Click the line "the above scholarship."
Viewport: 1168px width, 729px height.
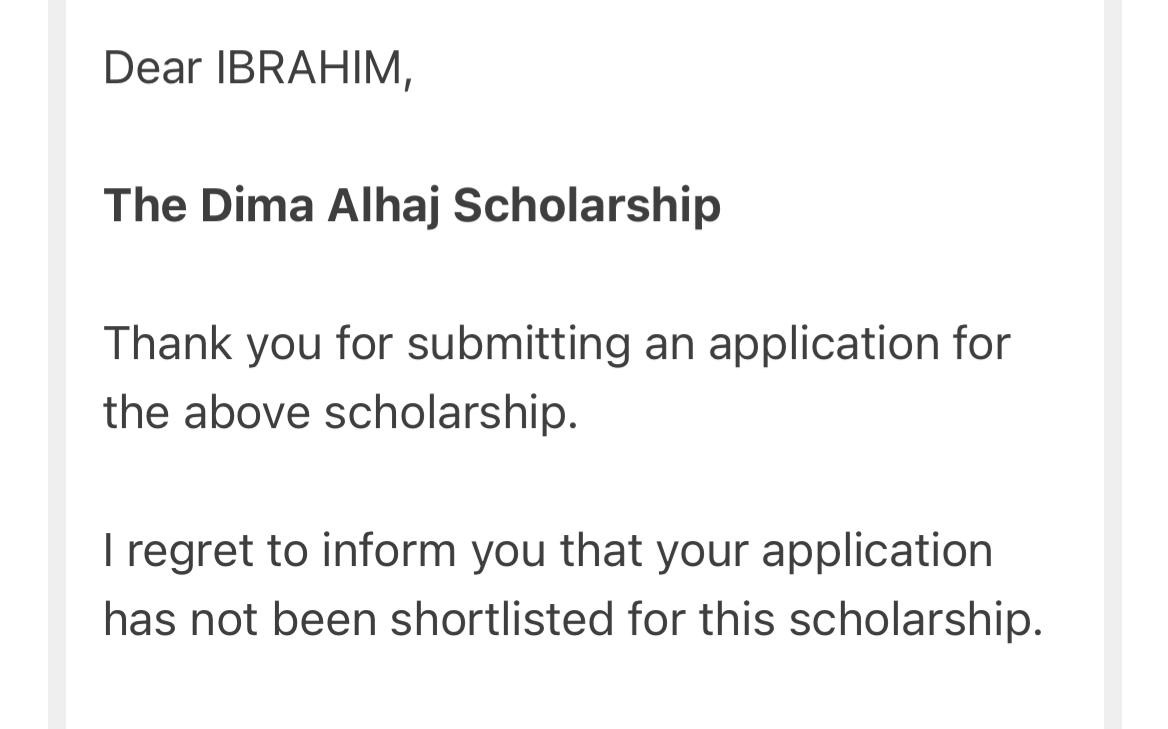tap(340, 412)
